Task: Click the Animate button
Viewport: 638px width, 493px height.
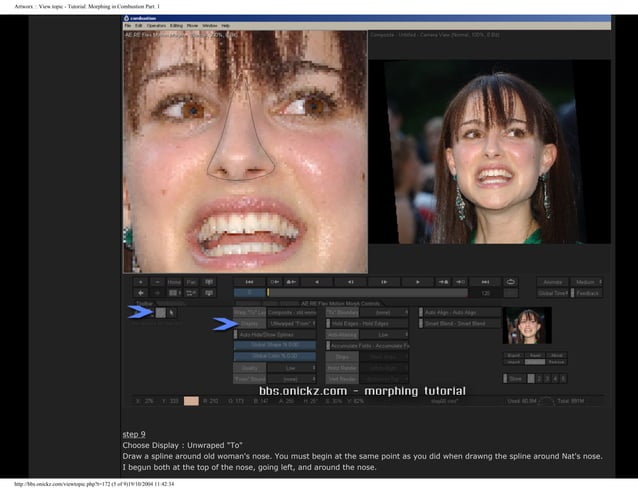Action: (x=553, y=282)
